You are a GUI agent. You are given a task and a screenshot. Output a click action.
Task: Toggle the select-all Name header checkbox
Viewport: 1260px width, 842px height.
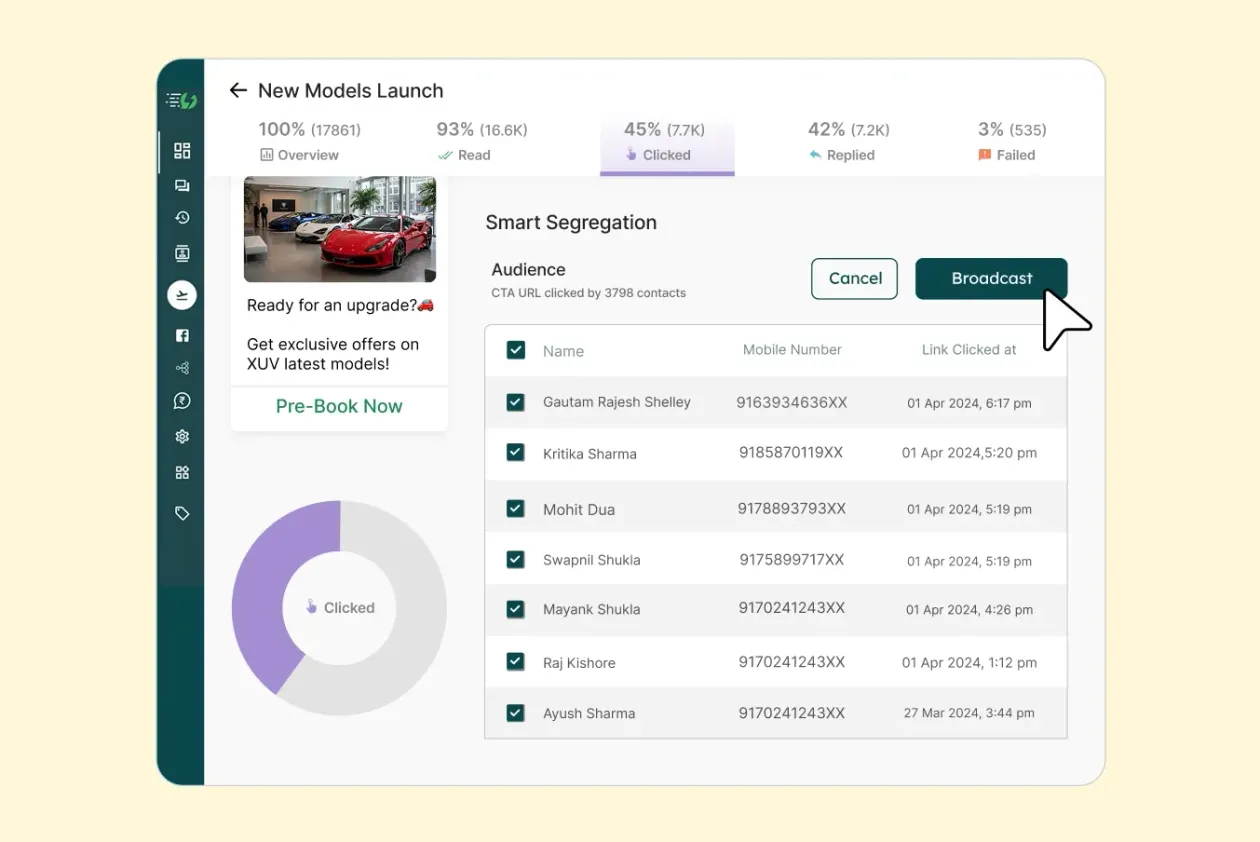(515, 350)
